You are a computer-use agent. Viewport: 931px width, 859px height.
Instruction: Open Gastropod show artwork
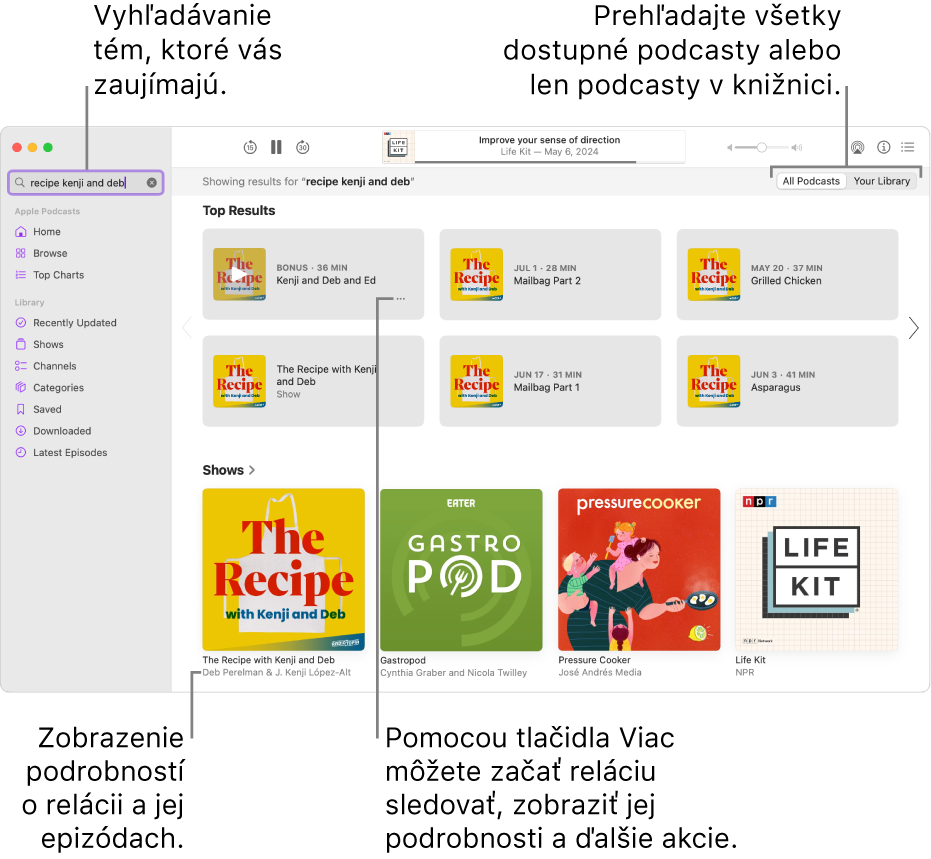461,570
